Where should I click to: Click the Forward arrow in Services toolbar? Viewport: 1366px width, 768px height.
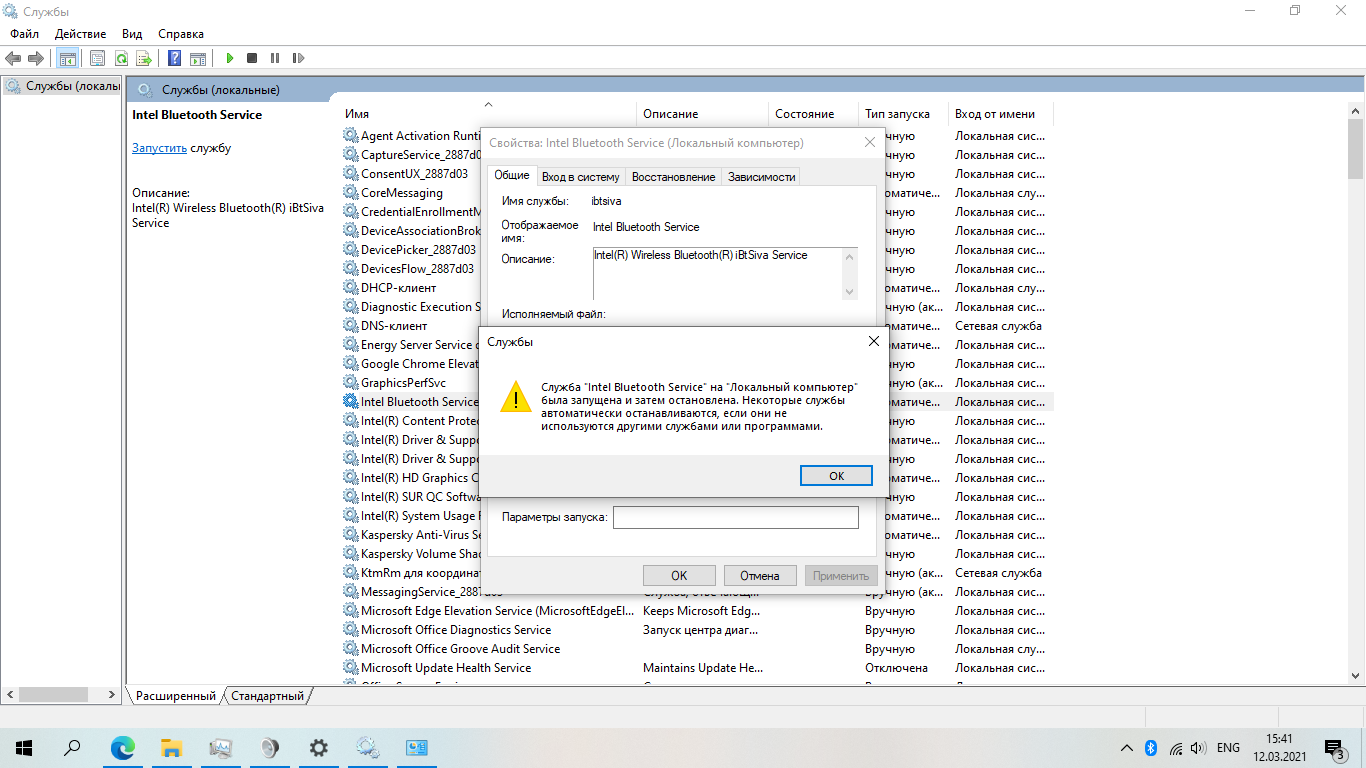point(36,59)
